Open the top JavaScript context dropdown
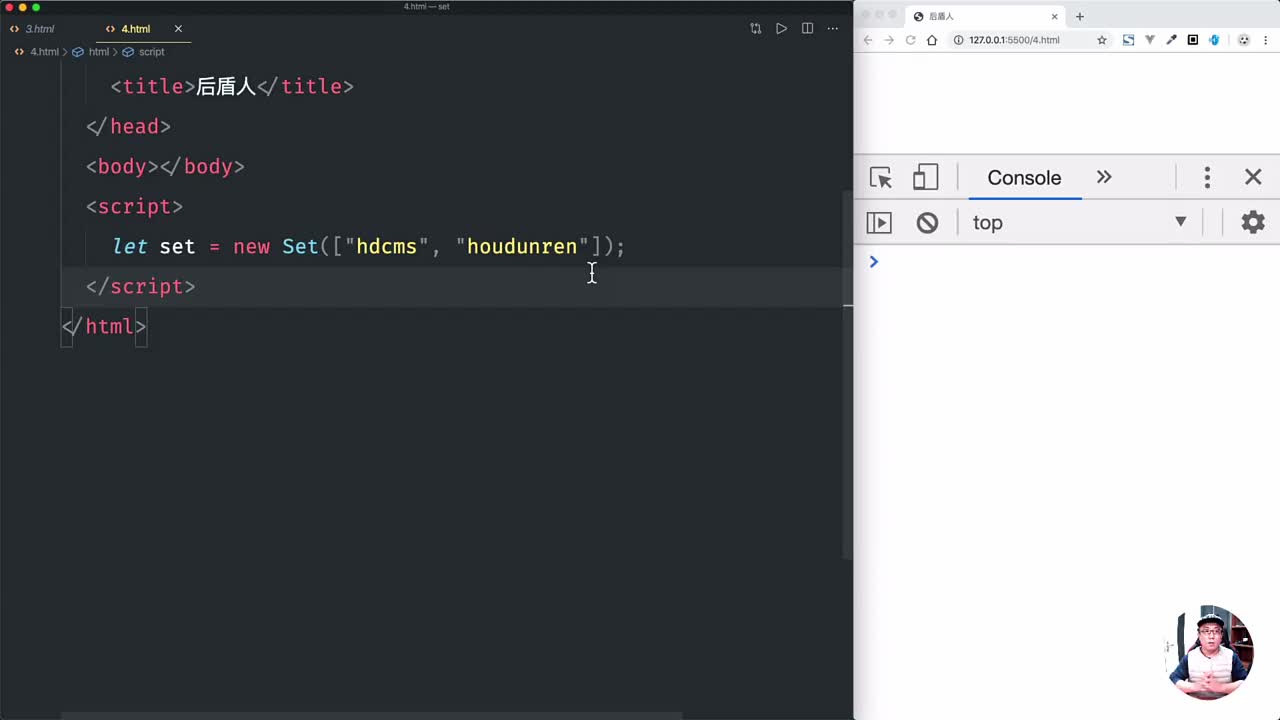Screen dimensions: 1280x720 1081,222
